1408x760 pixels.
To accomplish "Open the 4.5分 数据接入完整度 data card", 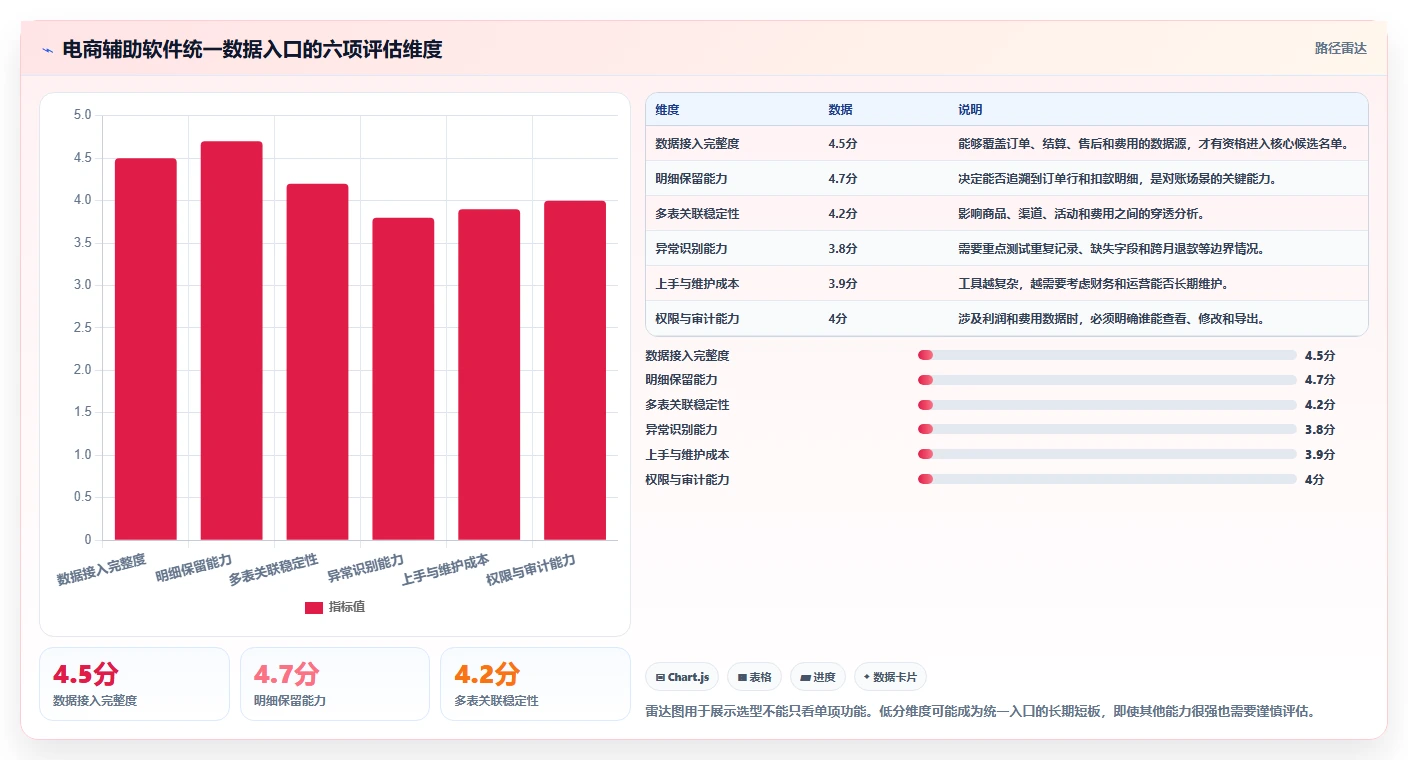I will pyautogui.click(x=134, y=684).
